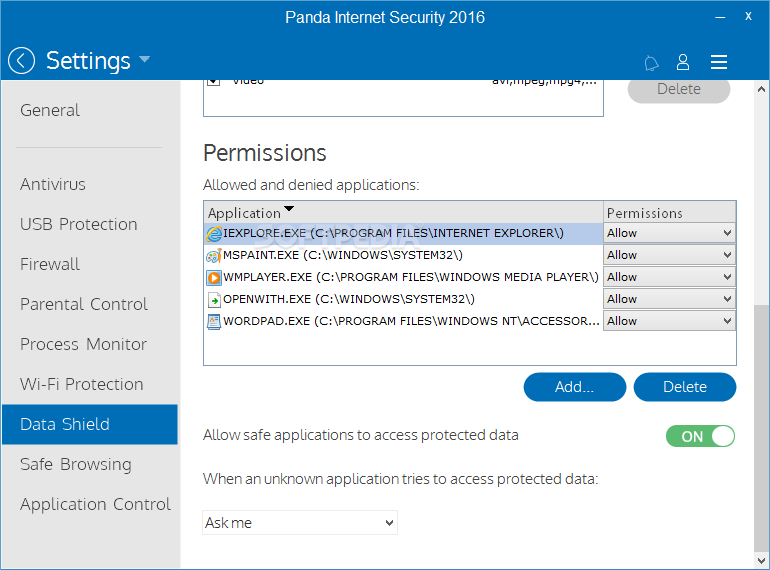Click the Windows Media Player icon
The height and width of the screenshot is (570, 770).
click(x=214, y=278)
